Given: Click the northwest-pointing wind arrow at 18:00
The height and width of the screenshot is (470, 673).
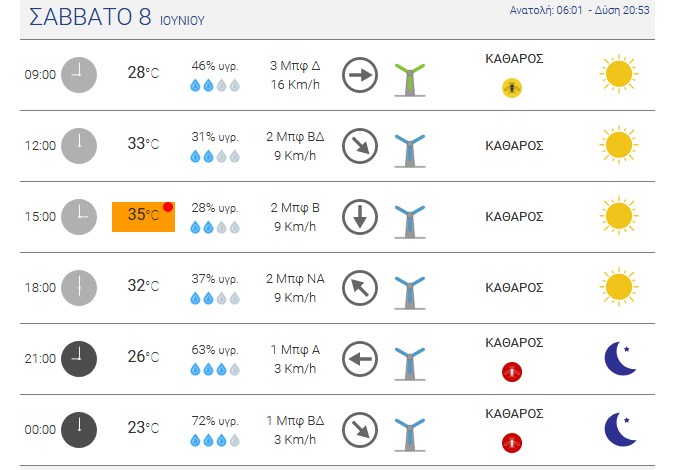Looking at the screenshot, I should pyautogui.click(x=360, y=288).
